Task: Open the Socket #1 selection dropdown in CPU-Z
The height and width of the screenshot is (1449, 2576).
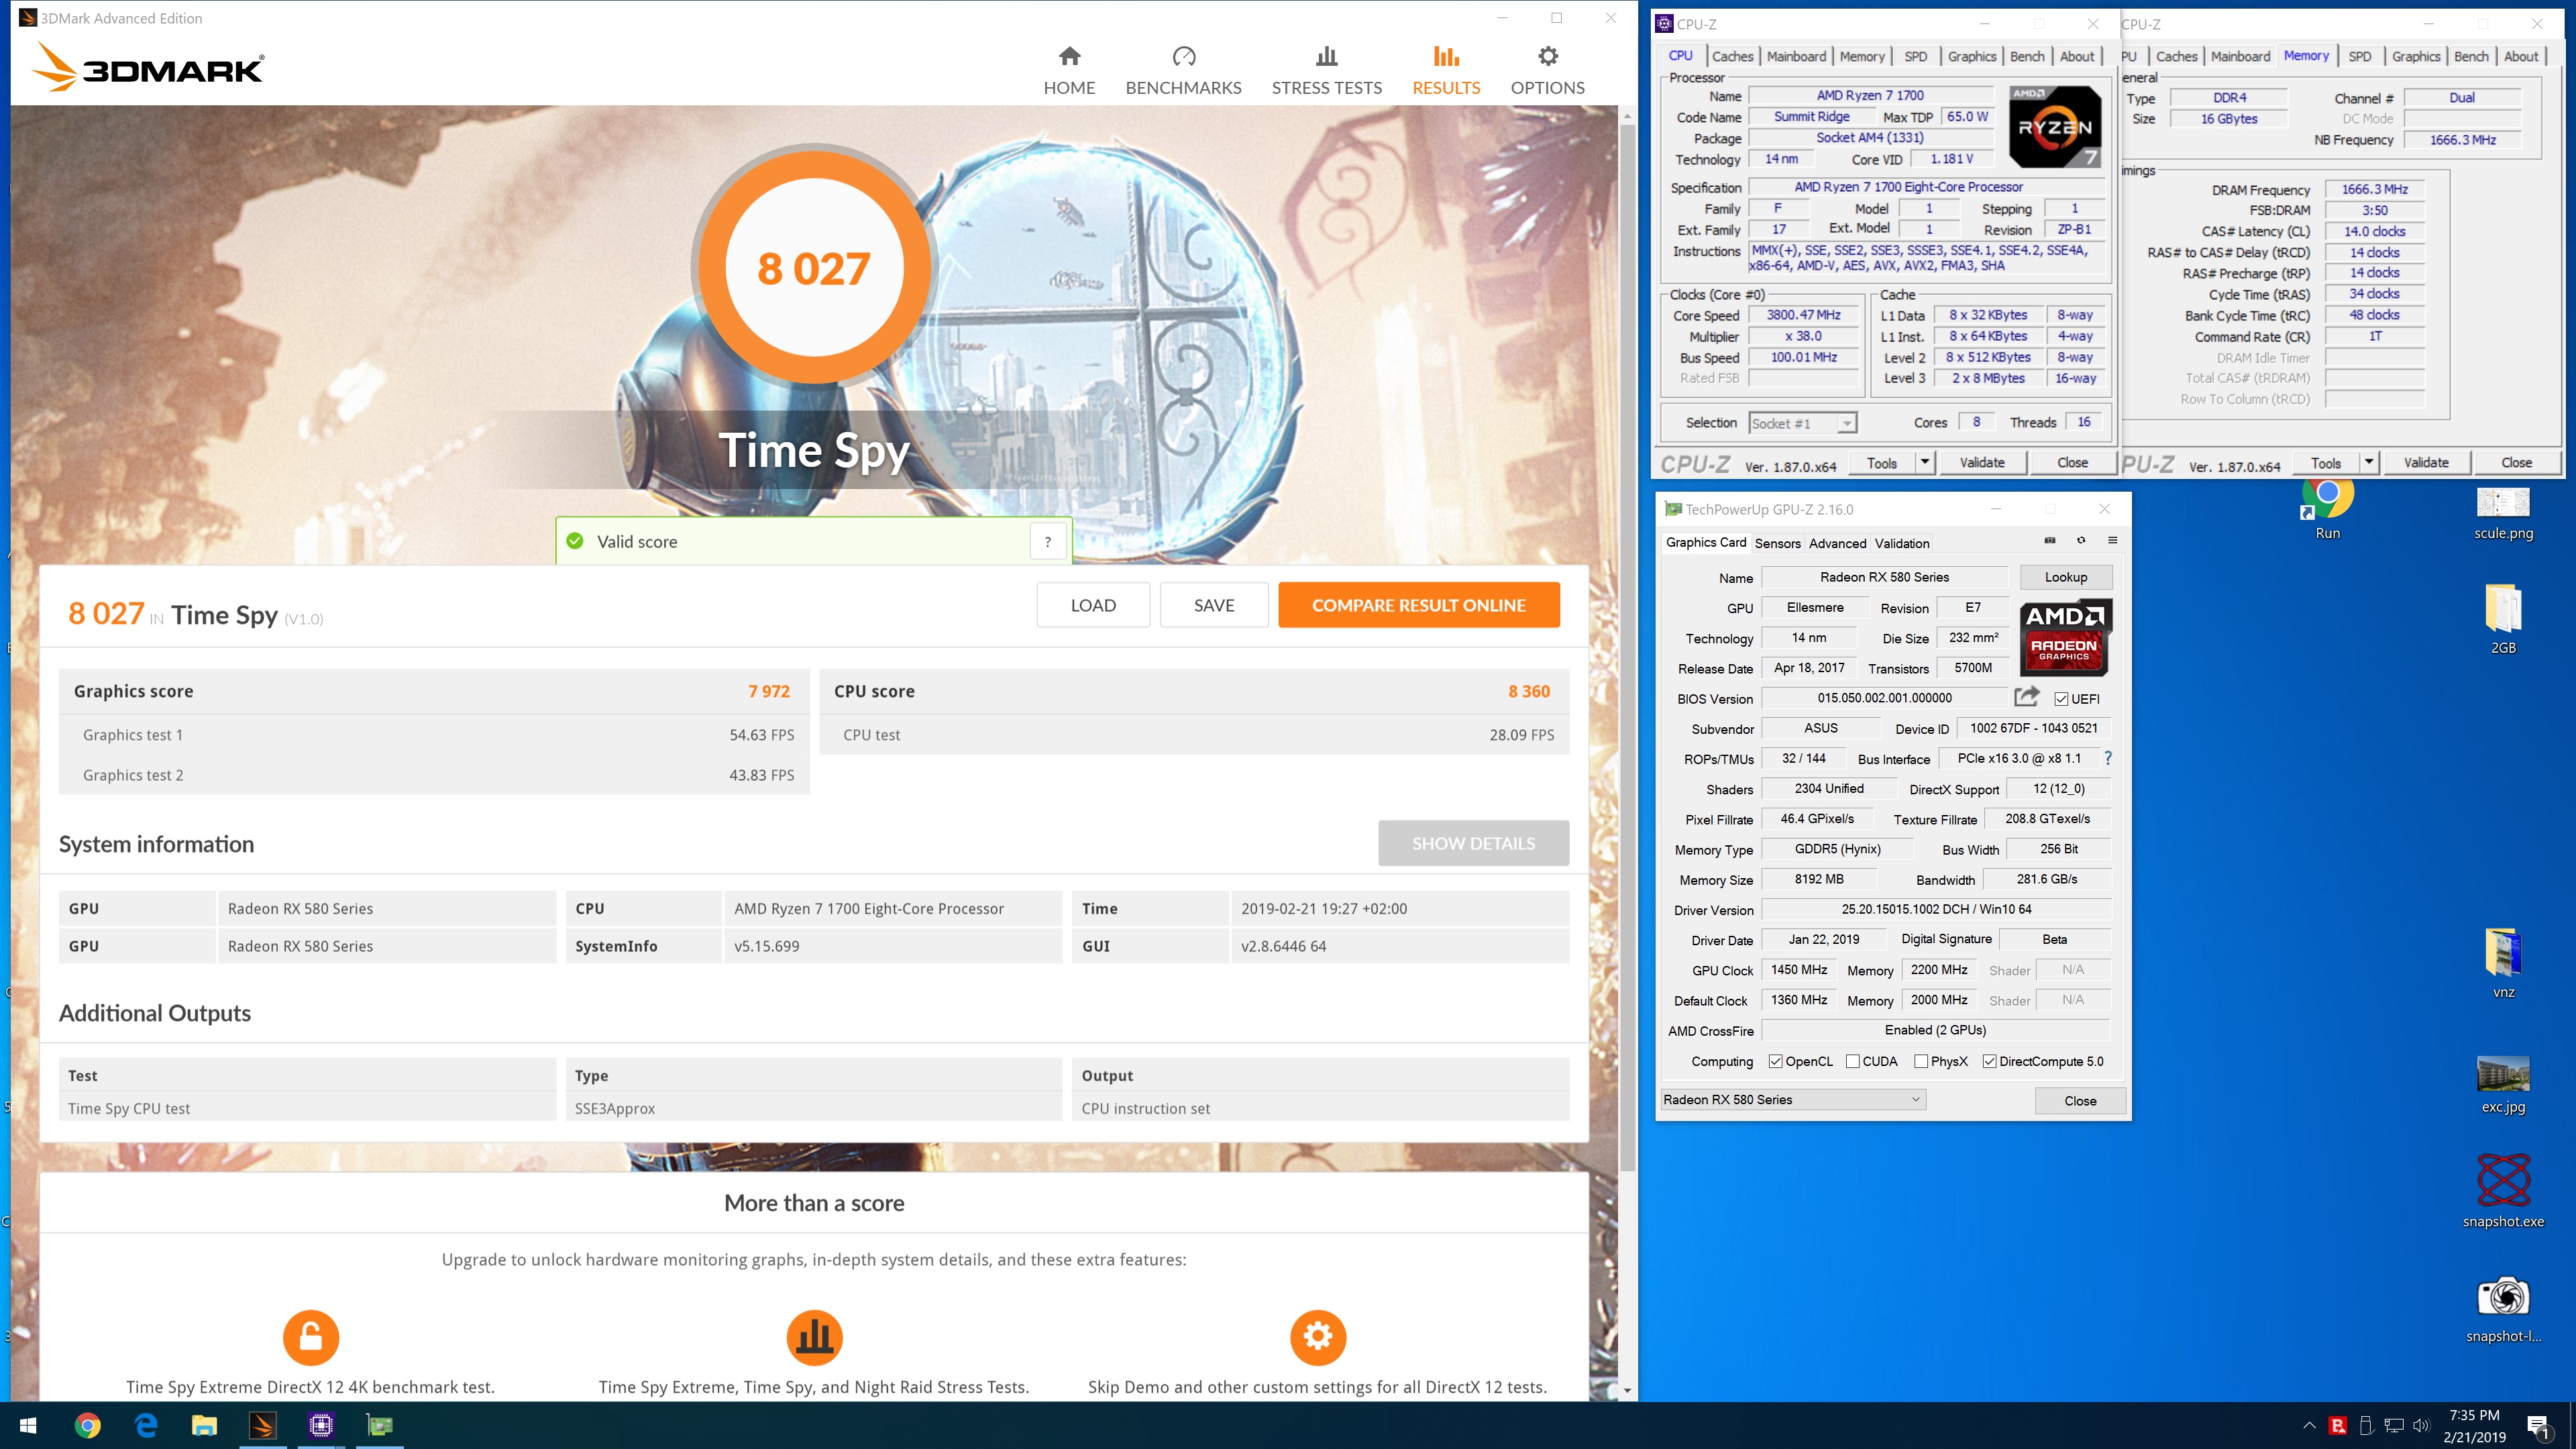Action: tap(1802, 423)
